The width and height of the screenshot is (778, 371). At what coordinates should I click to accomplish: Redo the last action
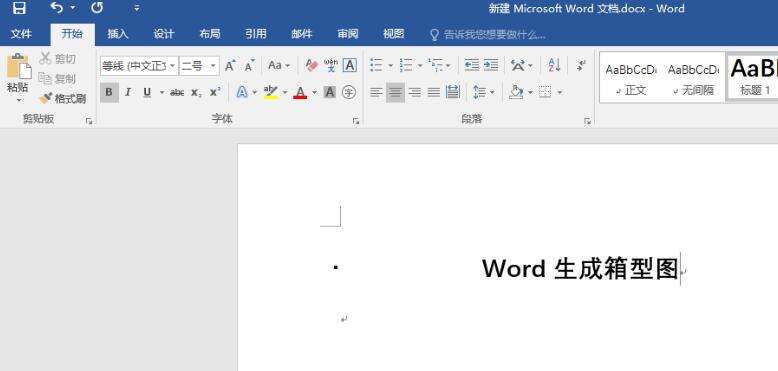(97, 7)
